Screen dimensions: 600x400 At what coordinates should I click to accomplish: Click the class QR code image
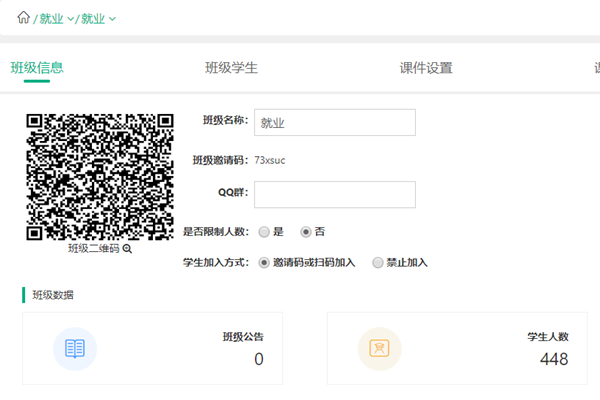coord(100,177)
